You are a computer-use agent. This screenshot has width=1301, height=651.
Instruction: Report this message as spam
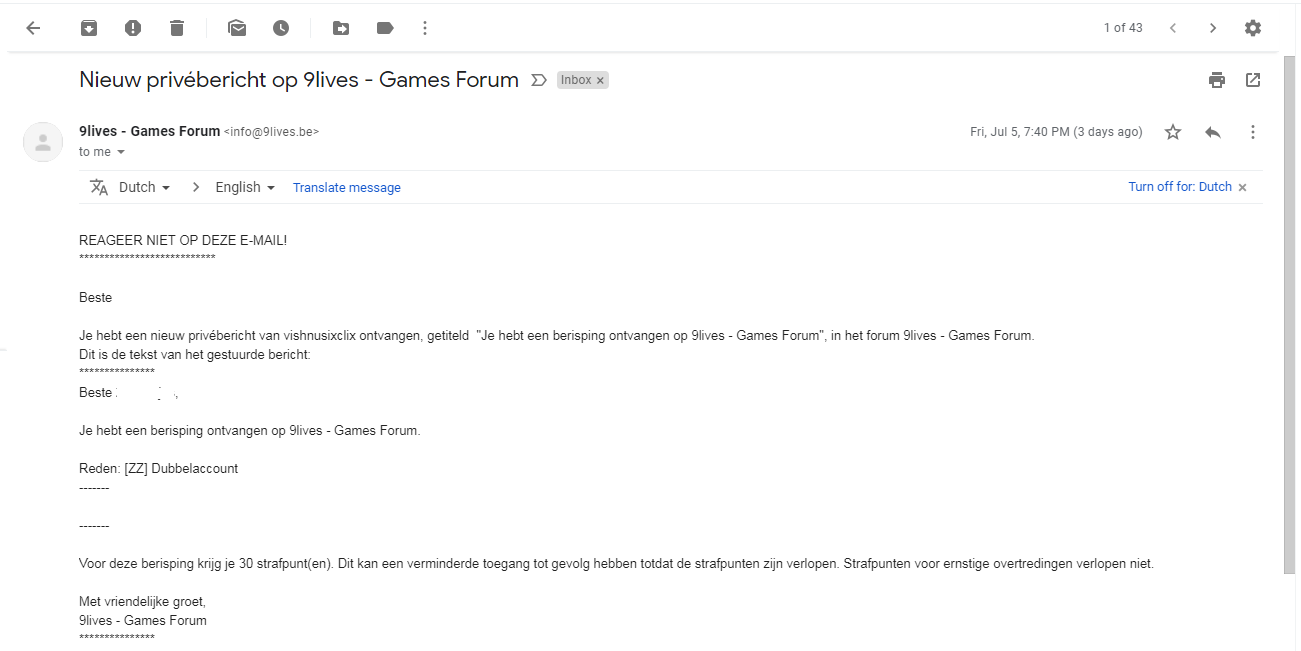point(133,28)
